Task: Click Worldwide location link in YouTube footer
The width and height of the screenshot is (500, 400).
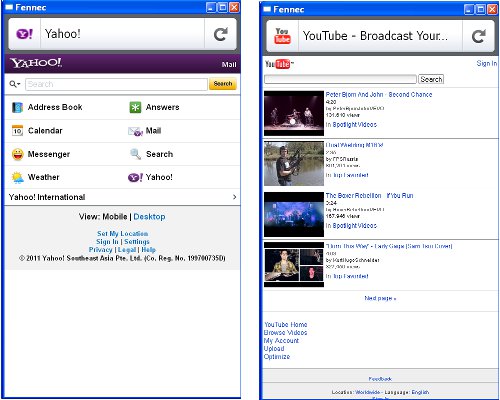Action: point(367,392)
